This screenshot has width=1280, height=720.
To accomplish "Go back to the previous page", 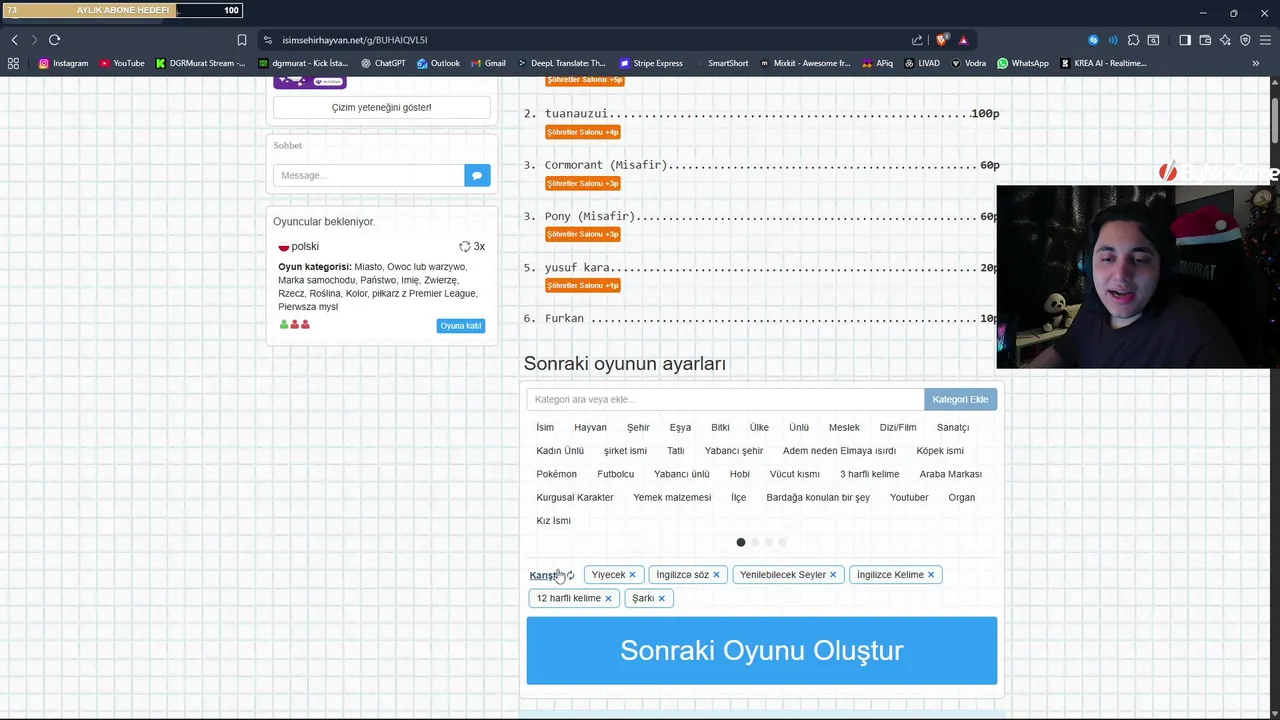I will 15,40.
